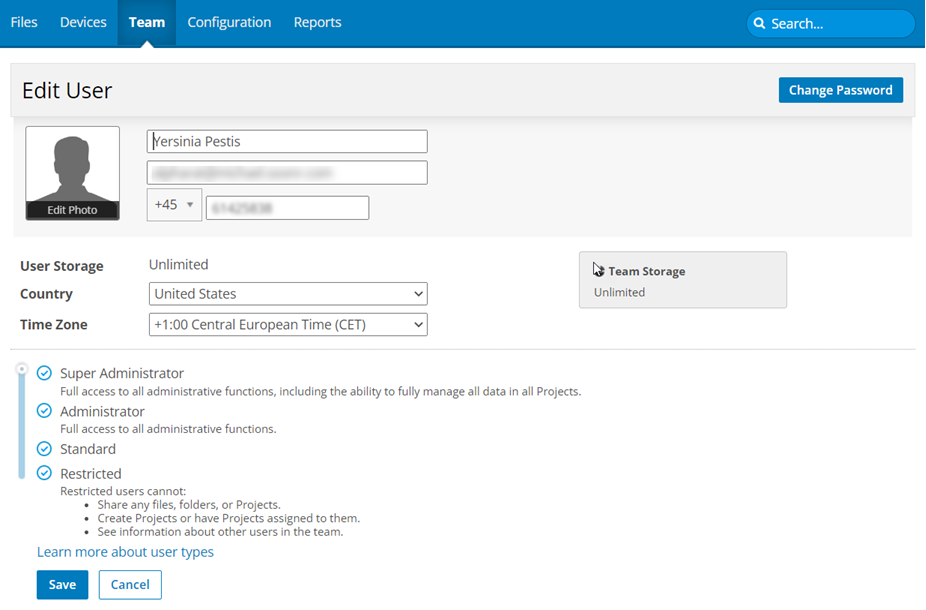The height and width of the screenshot is (610, 926).
Task: Choose the Standard user type
Action: click(x=44, y=449)
